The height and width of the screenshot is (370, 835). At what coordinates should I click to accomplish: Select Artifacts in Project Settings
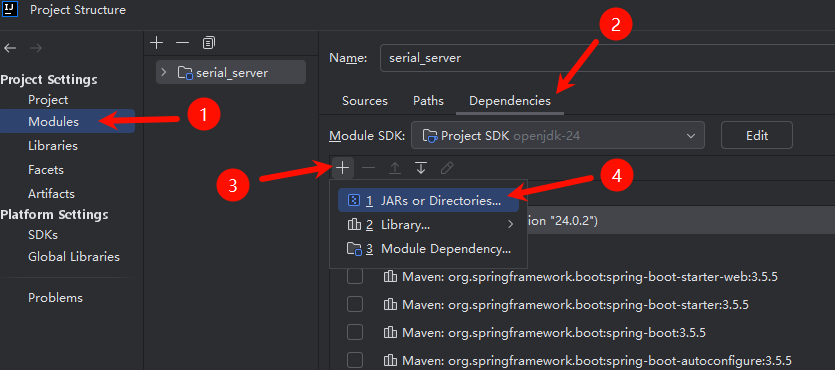(51, 194)
